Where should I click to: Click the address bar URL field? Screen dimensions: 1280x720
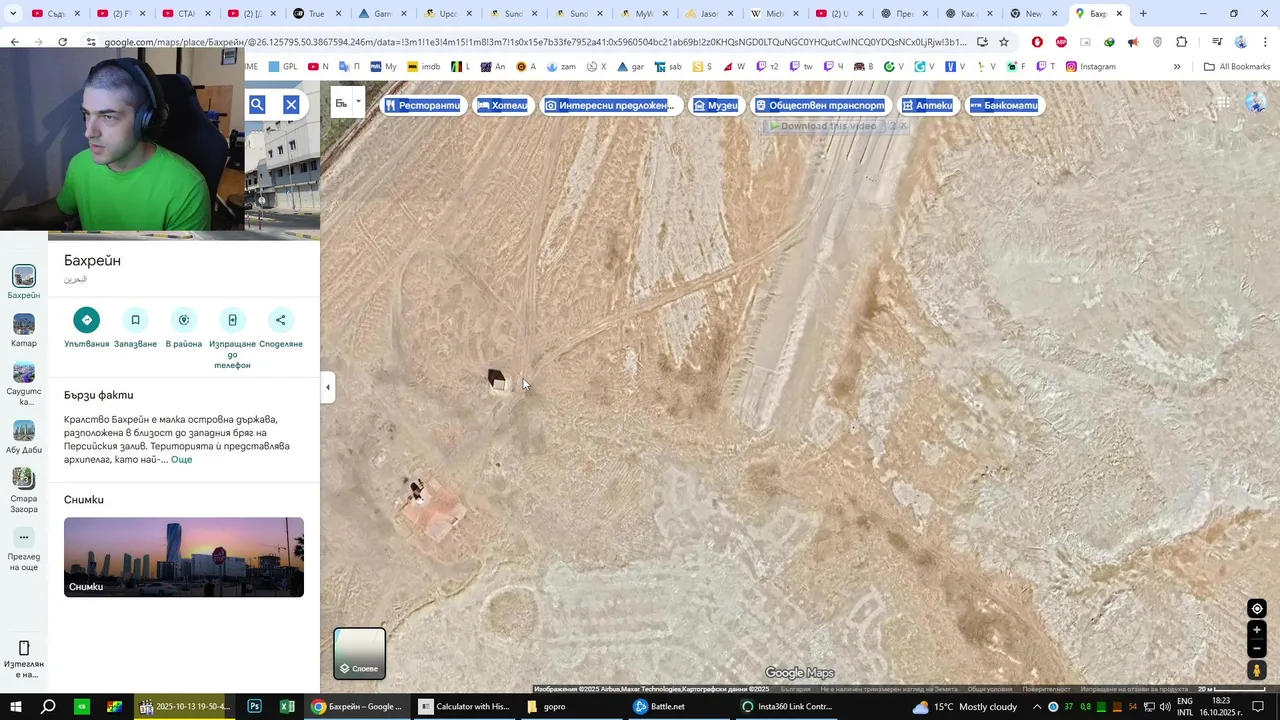pos(535,42)
